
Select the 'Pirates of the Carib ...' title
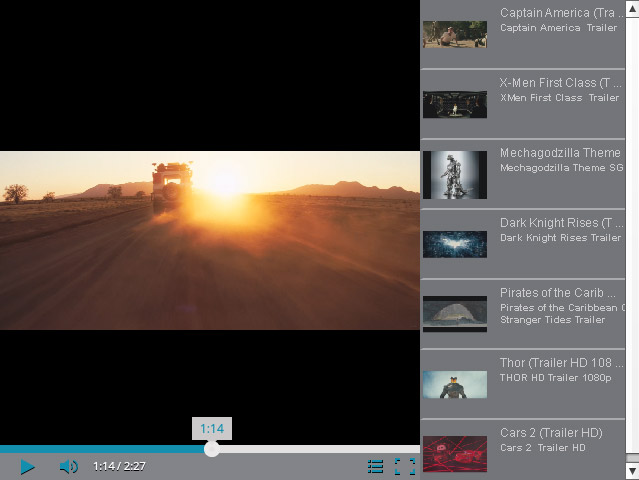(558, 293)
